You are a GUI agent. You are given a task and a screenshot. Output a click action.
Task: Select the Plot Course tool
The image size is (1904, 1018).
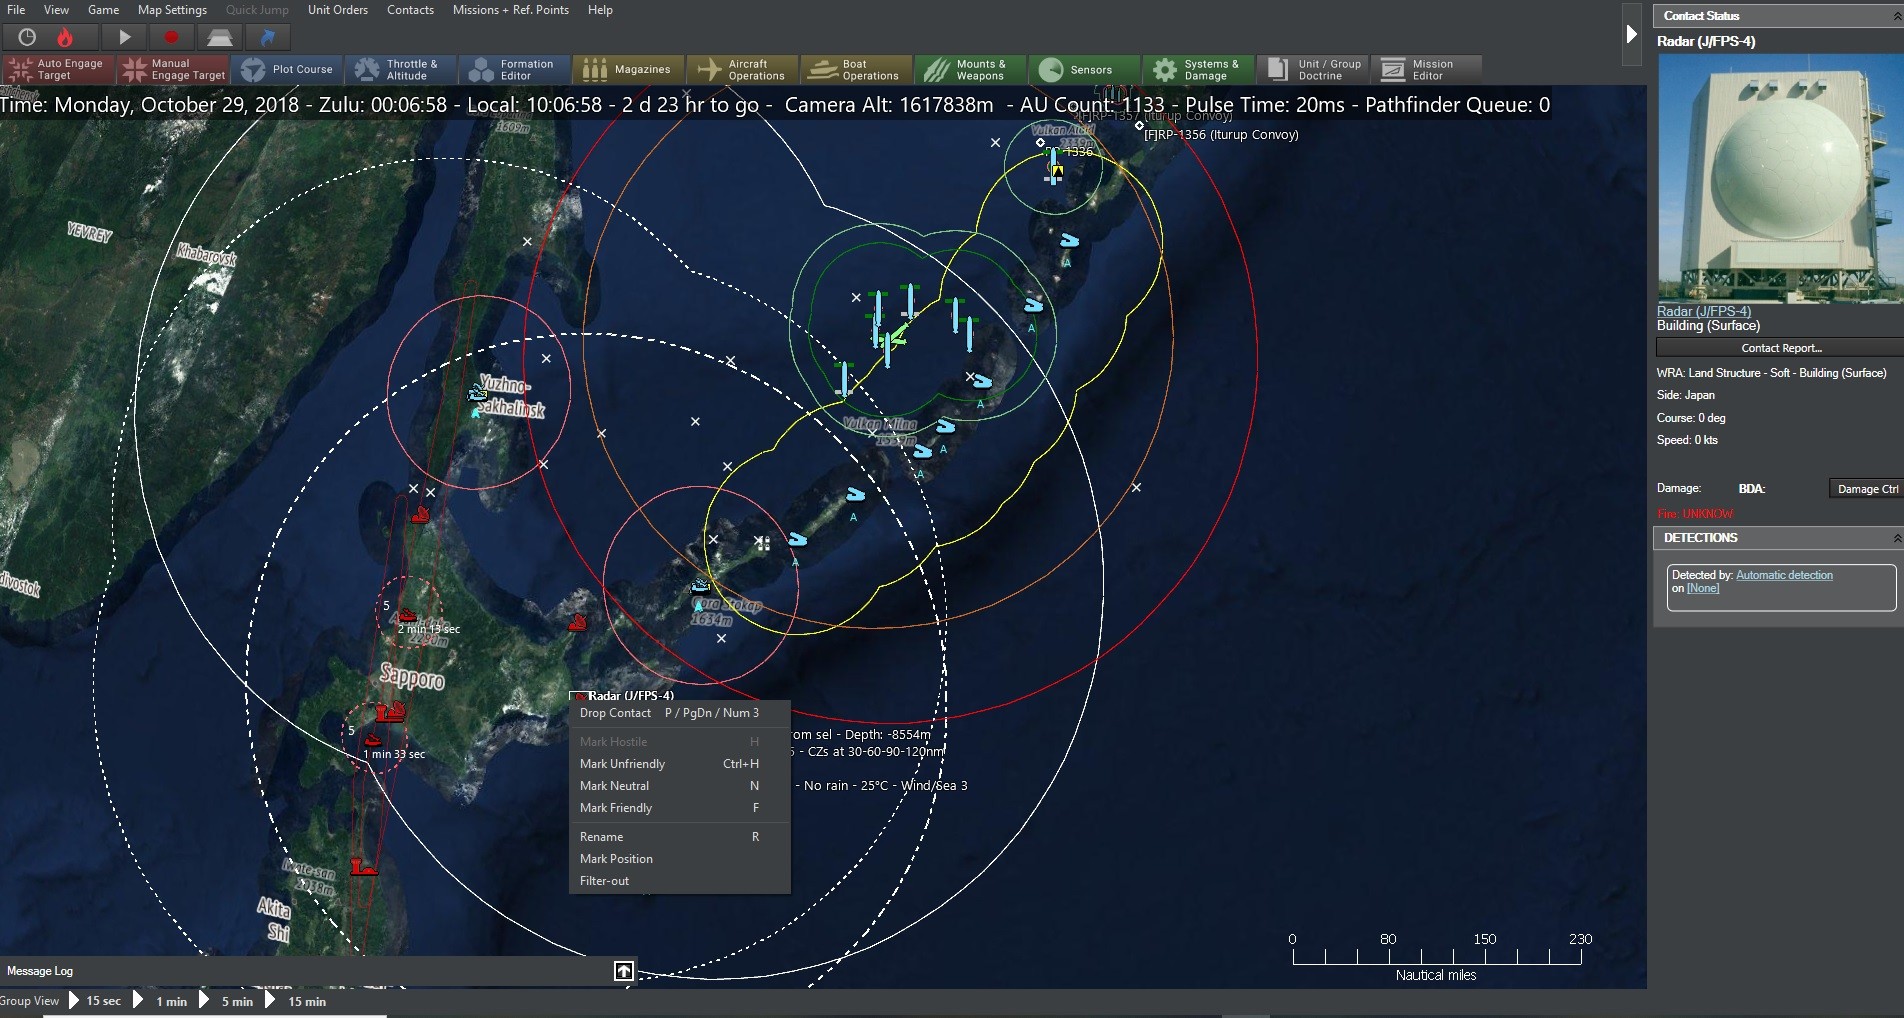288,69
